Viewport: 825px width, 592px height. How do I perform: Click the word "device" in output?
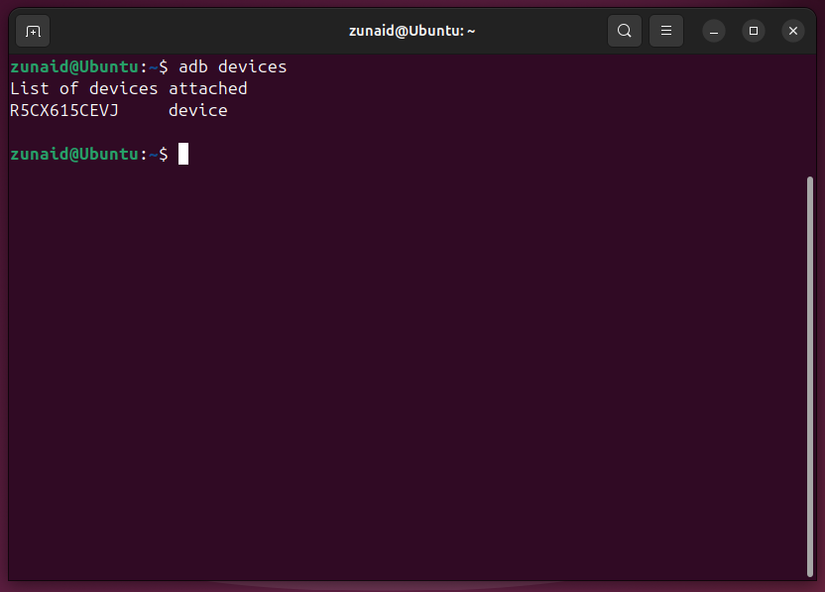tap(197, 110)
